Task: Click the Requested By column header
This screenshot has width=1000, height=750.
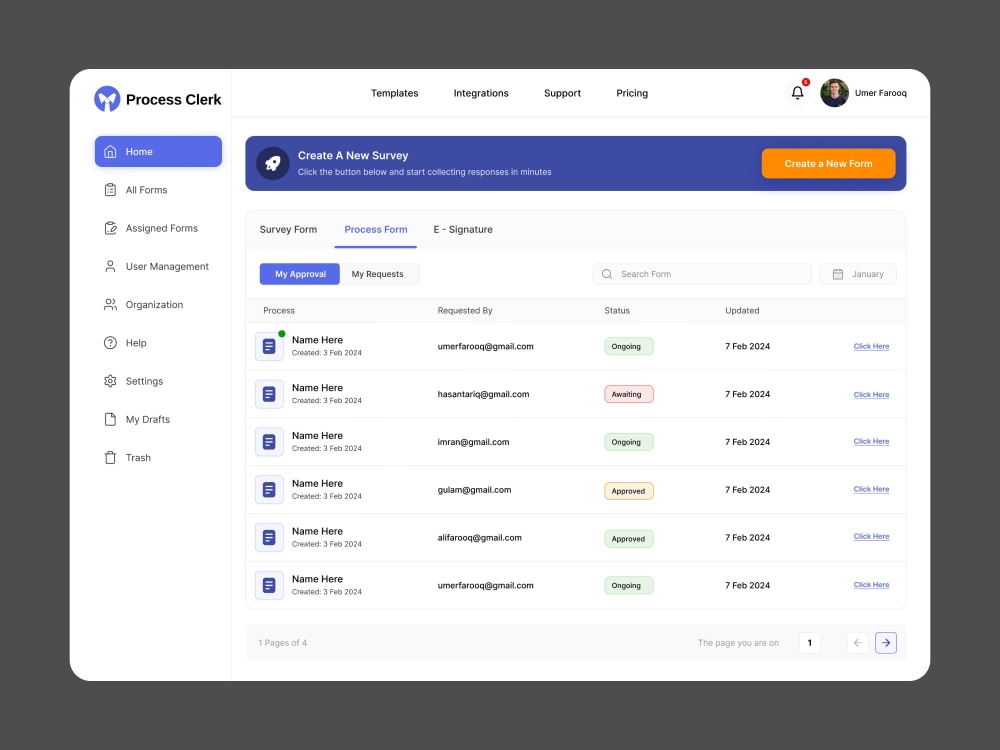Action: click(465, 311)
